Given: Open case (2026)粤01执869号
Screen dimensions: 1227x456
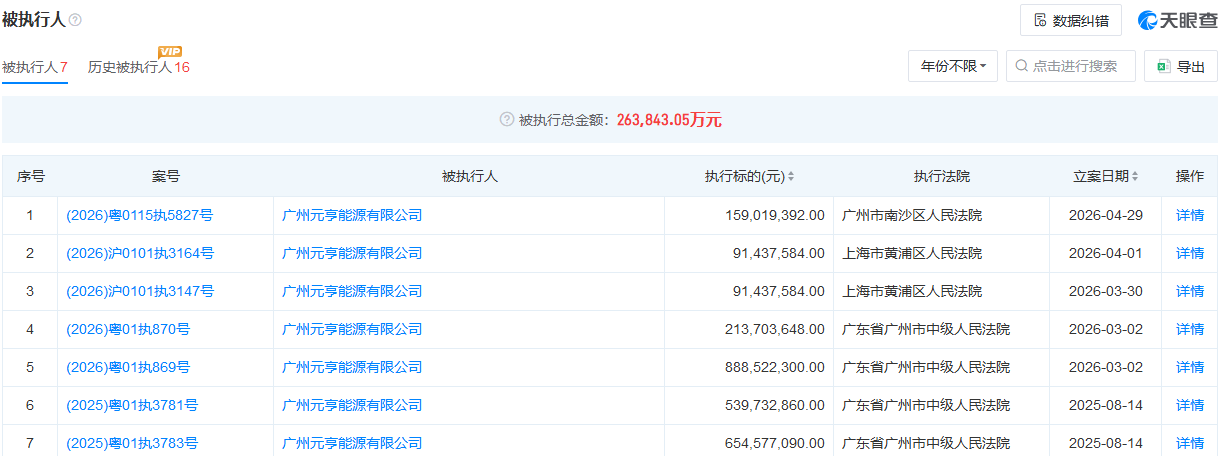Looking at the screenshot, I should coord(128,367).
